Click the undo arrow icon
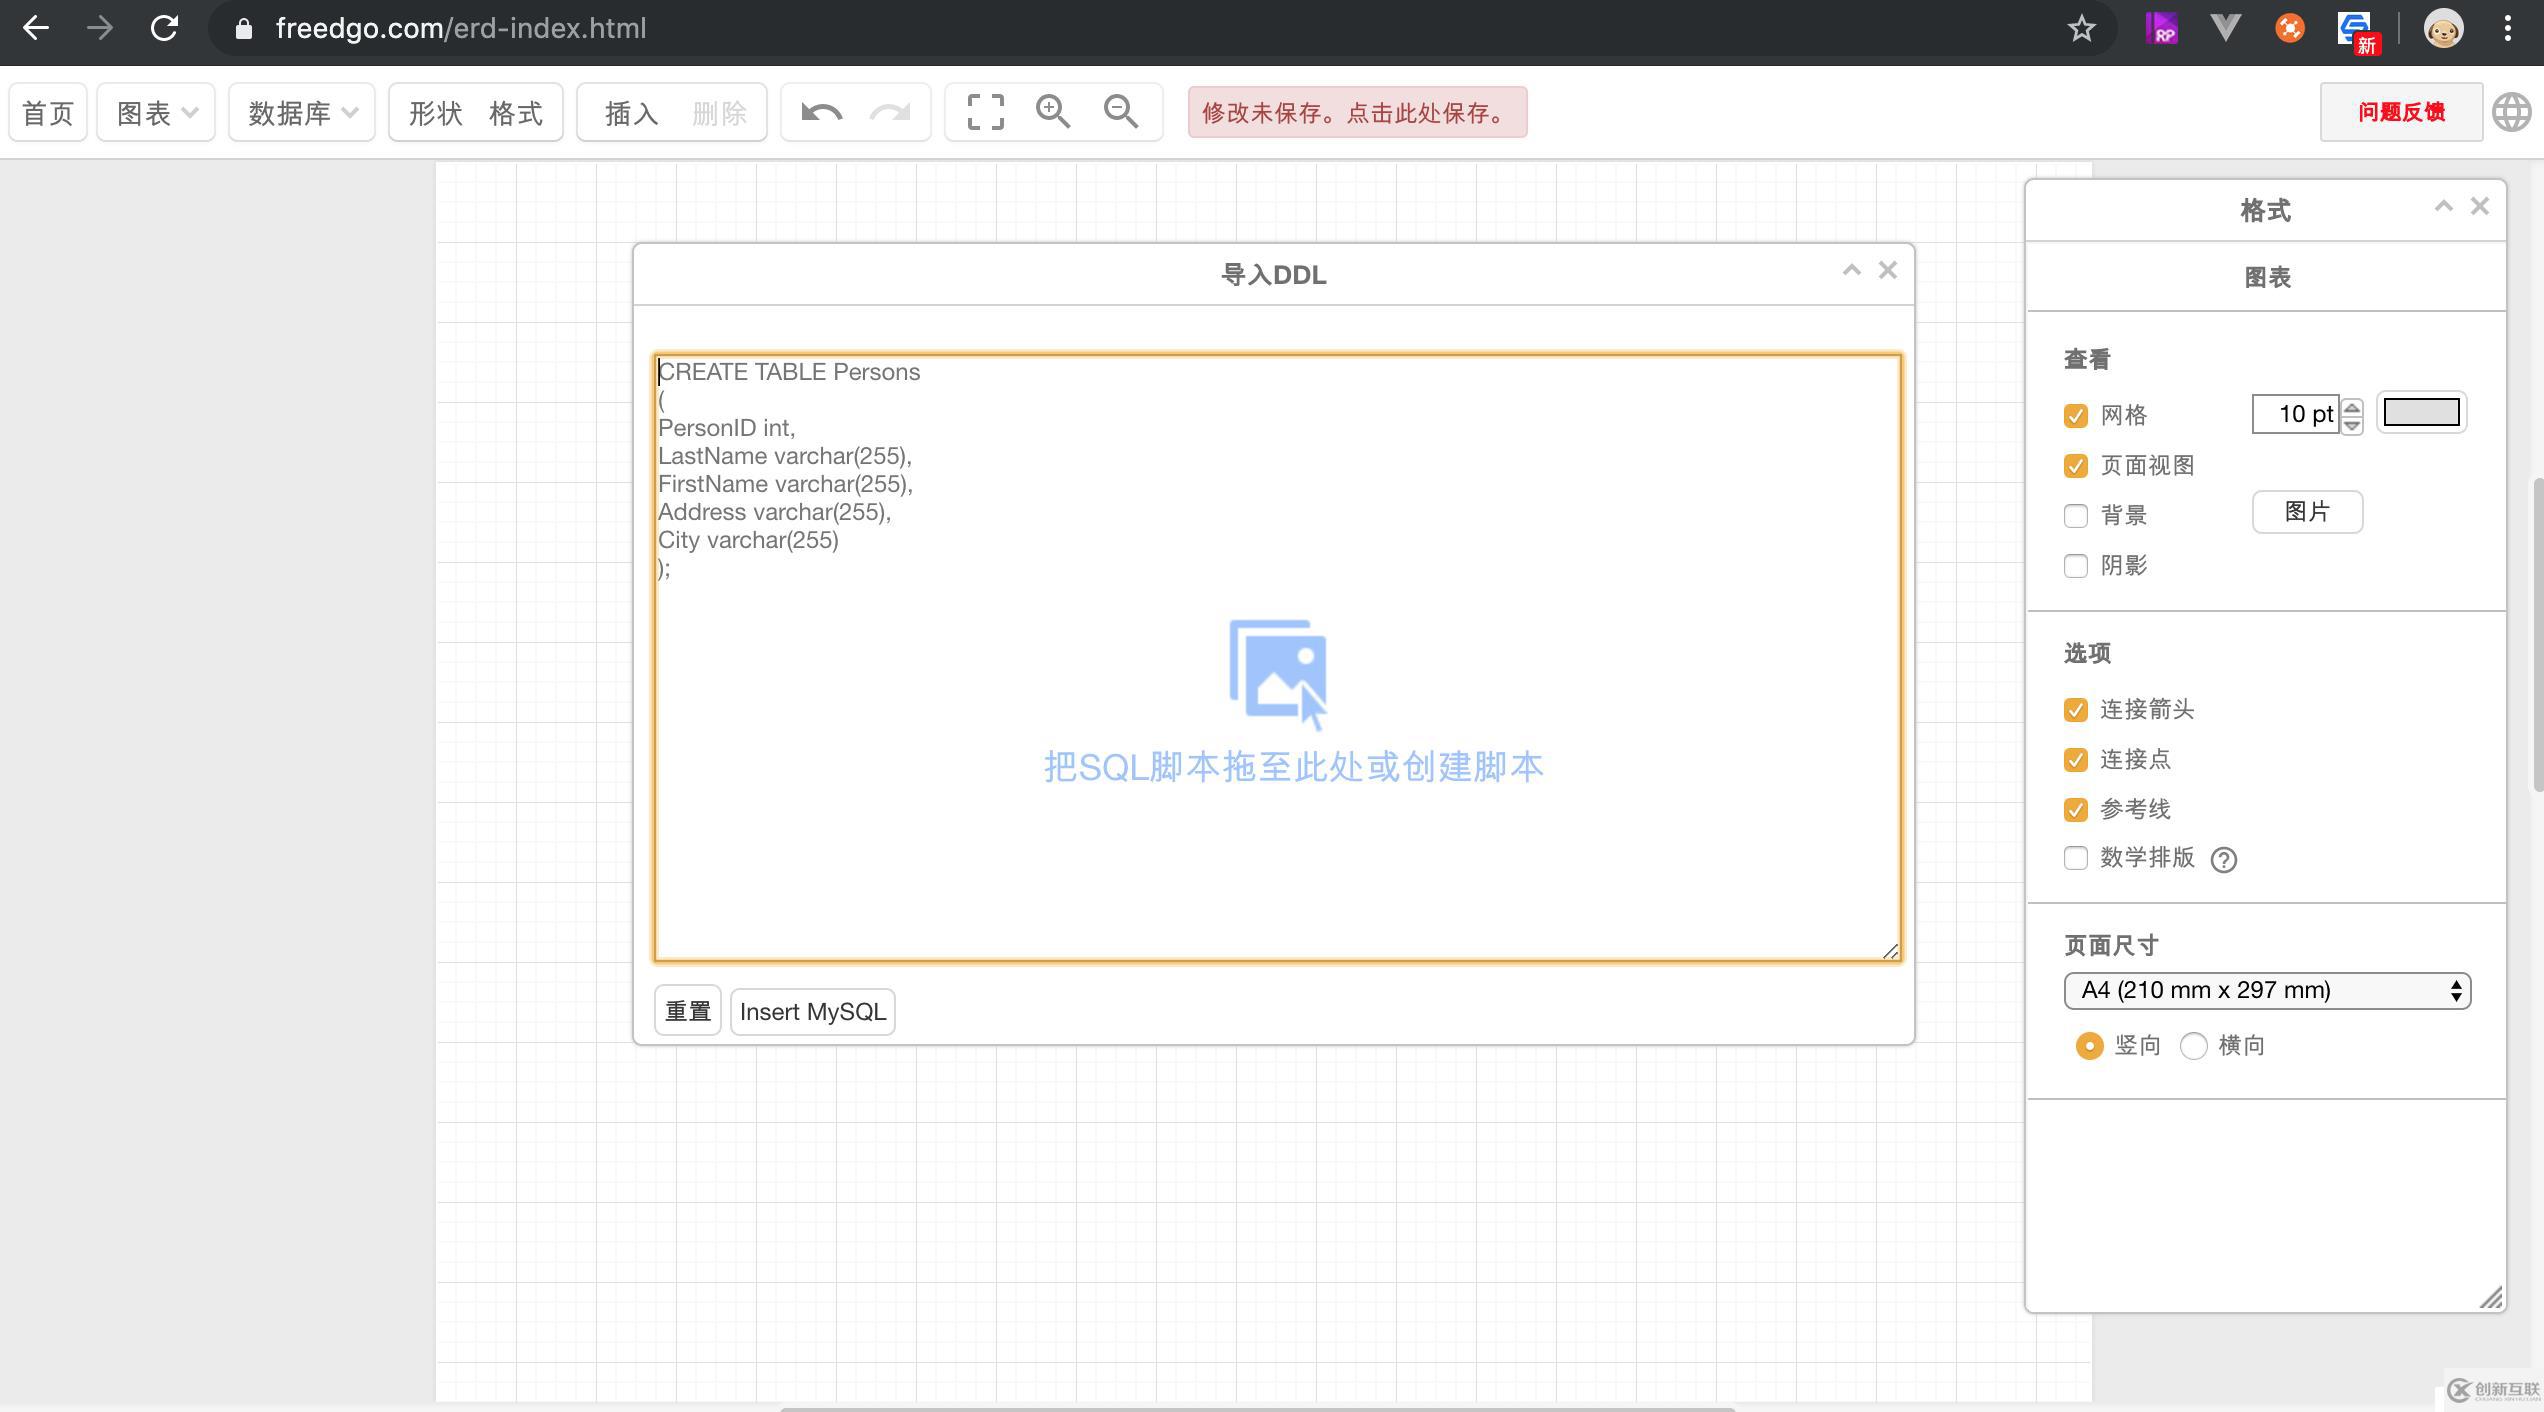Screen dimensions: 2544x1412 tap(822, 112)
